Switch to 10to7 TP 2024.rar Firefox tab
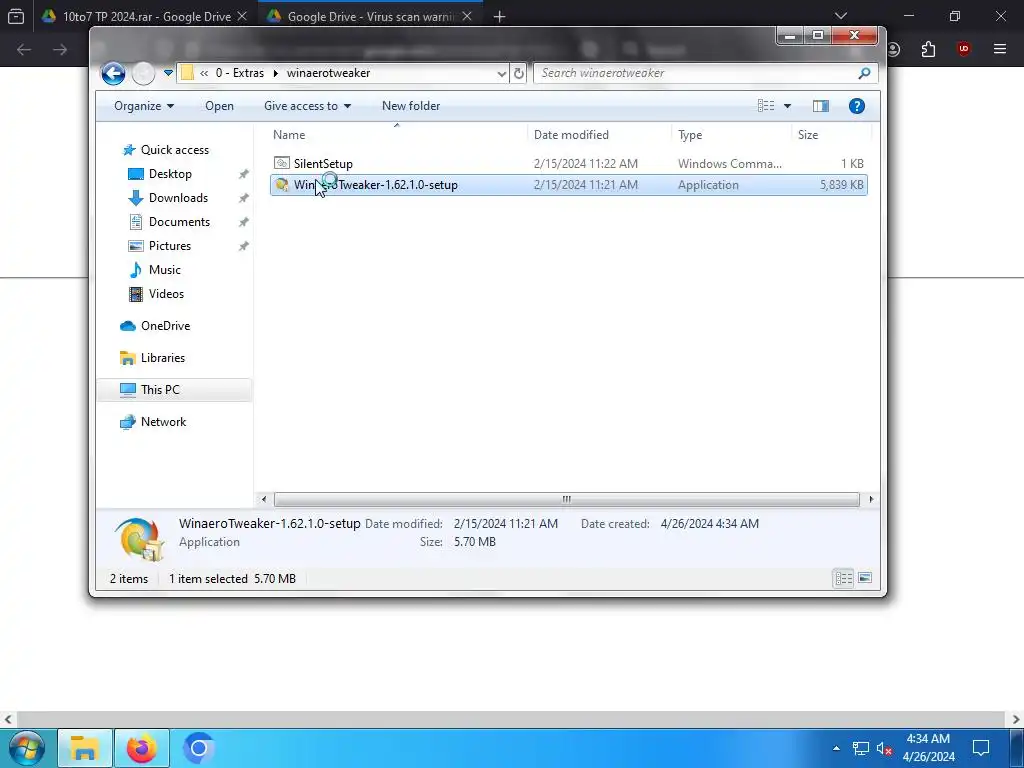1024x768 pixels. 146,16
